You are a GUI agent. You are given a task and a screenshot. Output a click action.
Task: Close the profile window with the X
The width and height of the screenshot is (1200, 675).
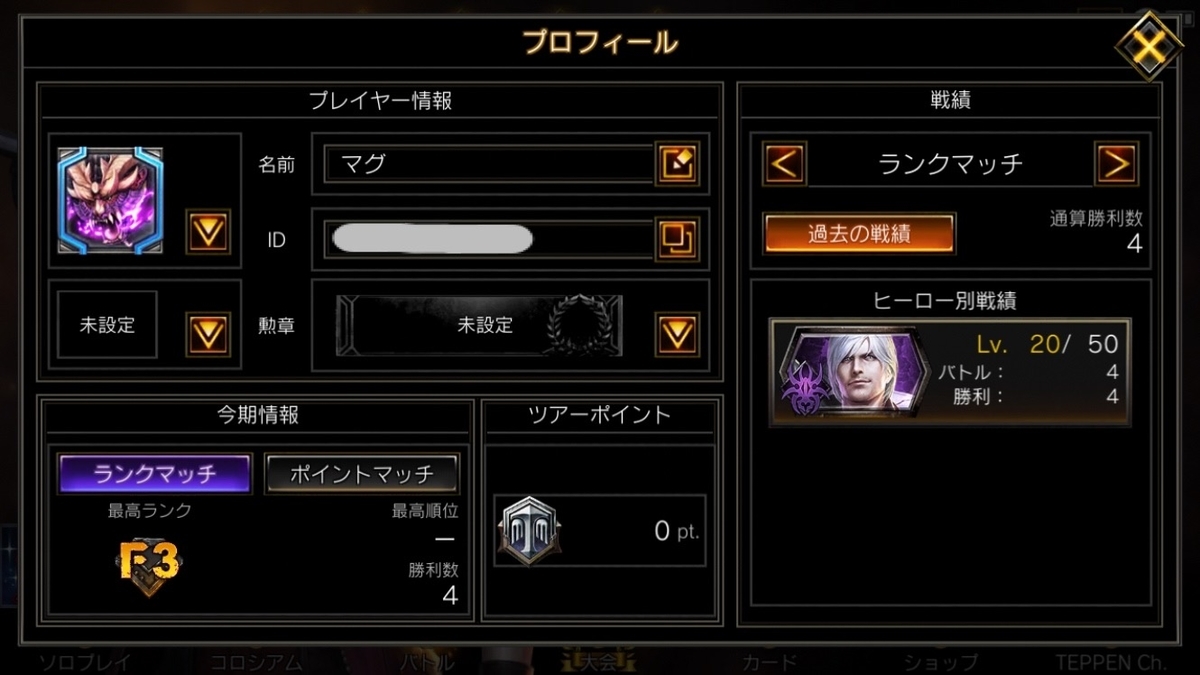[x=1149, y=45]
